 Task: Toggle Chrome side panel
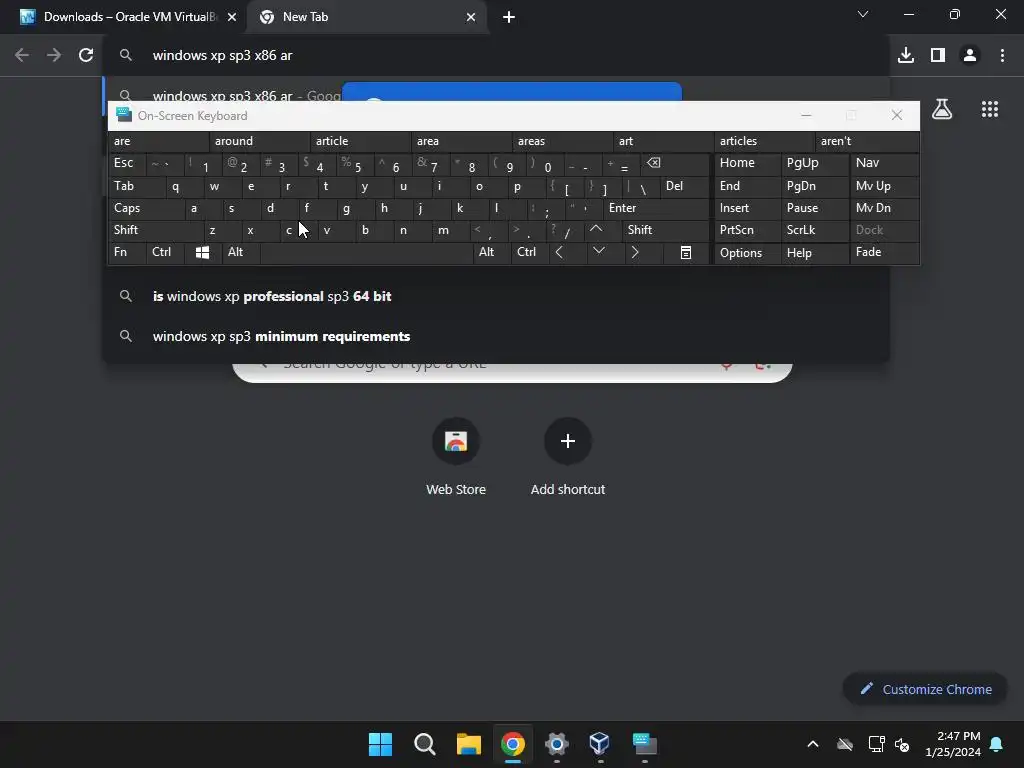938,56
